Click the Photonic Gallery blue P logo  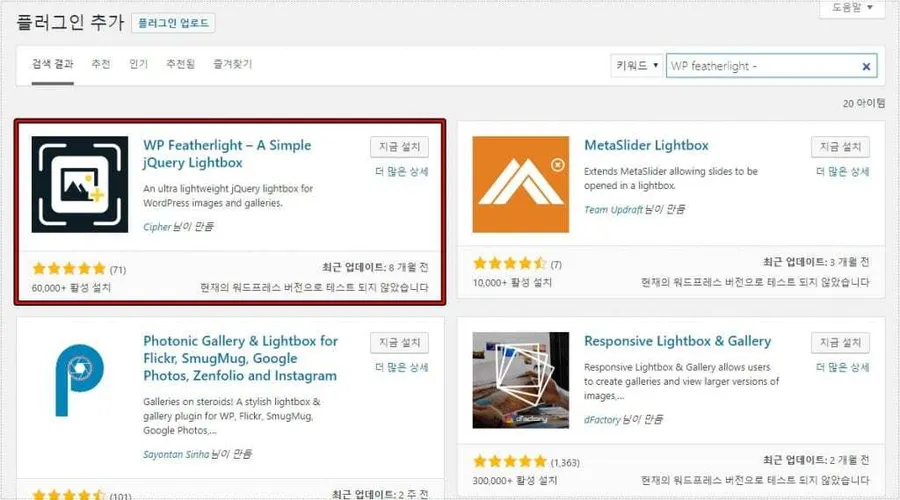pos(80,380)
